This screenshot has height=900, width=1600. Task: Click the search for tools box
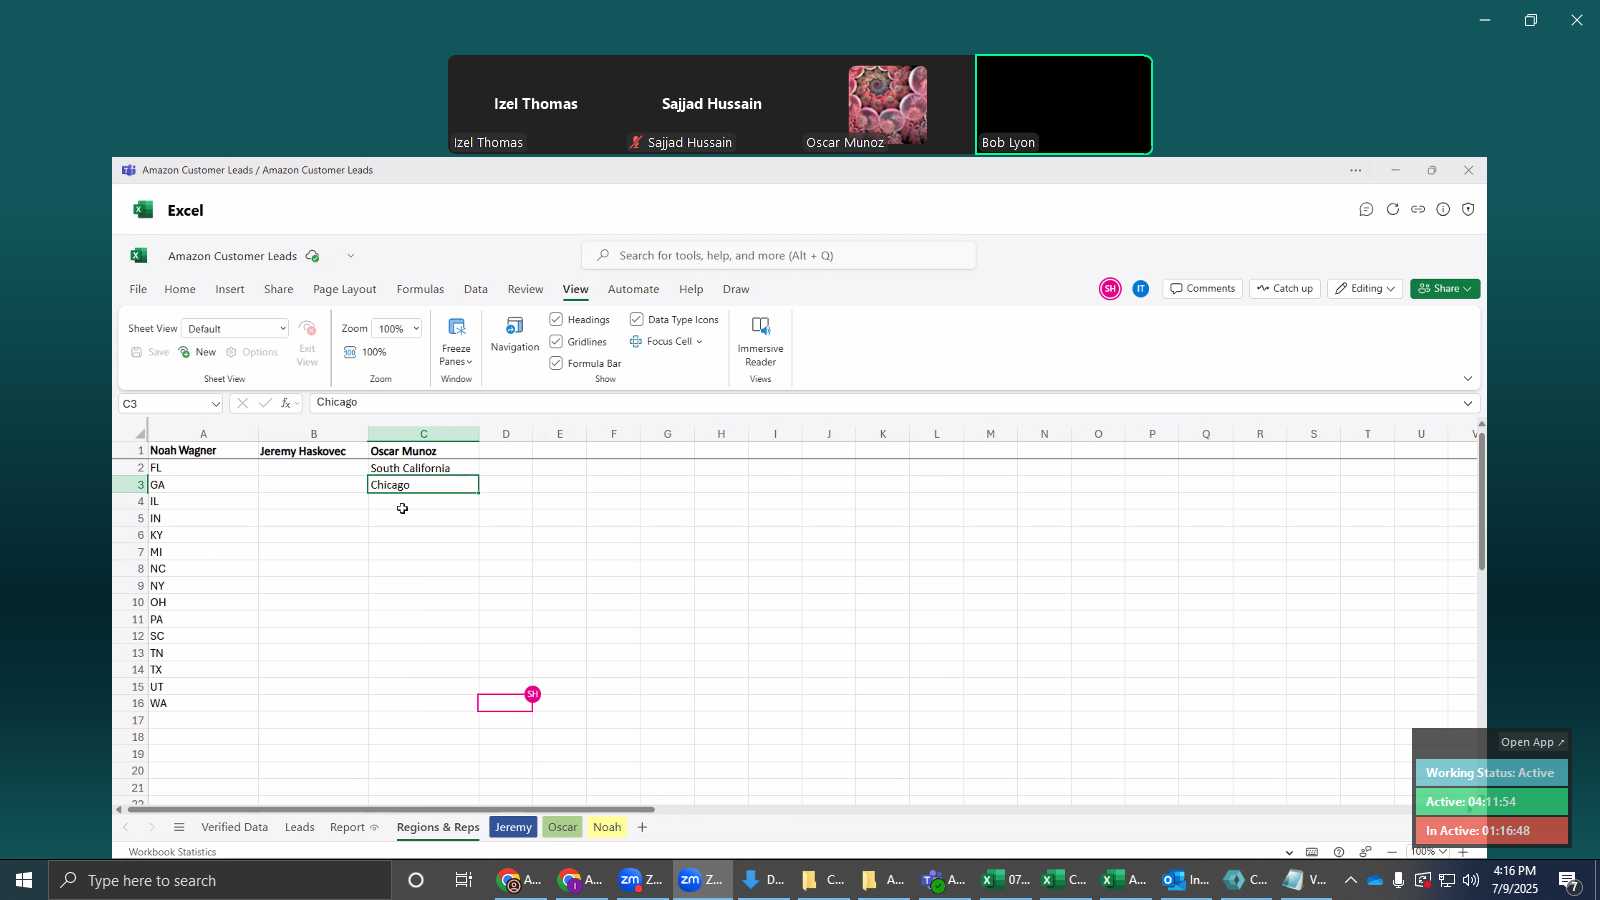coord(779,256)
